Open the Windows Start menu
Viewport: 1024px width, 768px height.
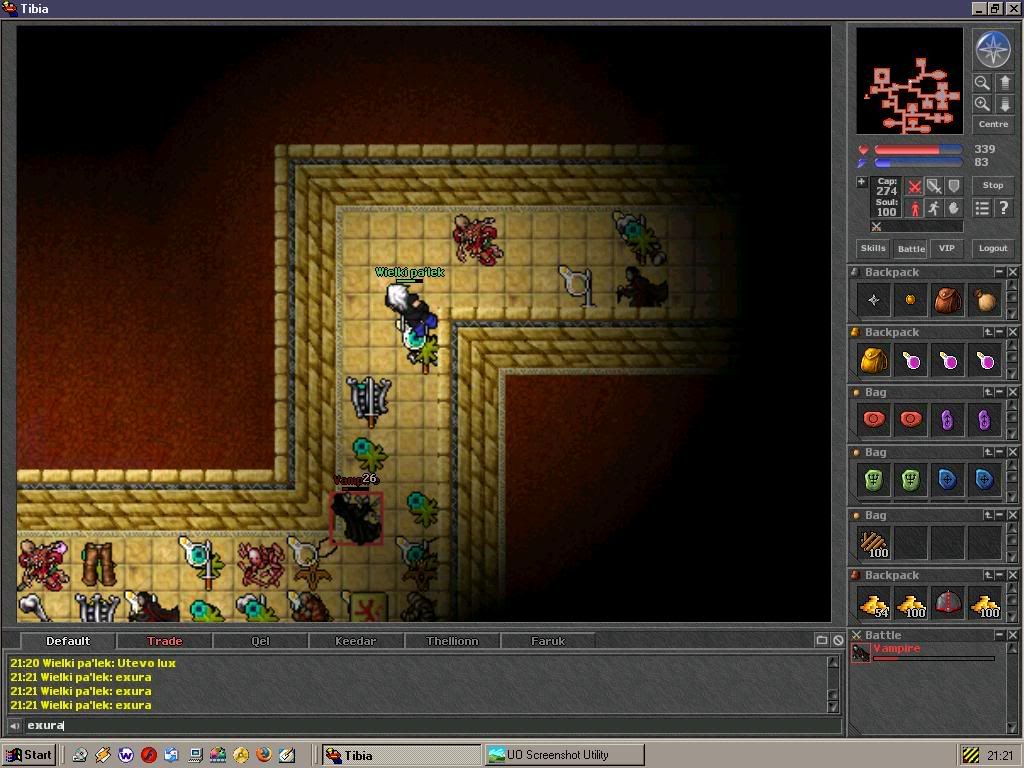pos(28,755)
